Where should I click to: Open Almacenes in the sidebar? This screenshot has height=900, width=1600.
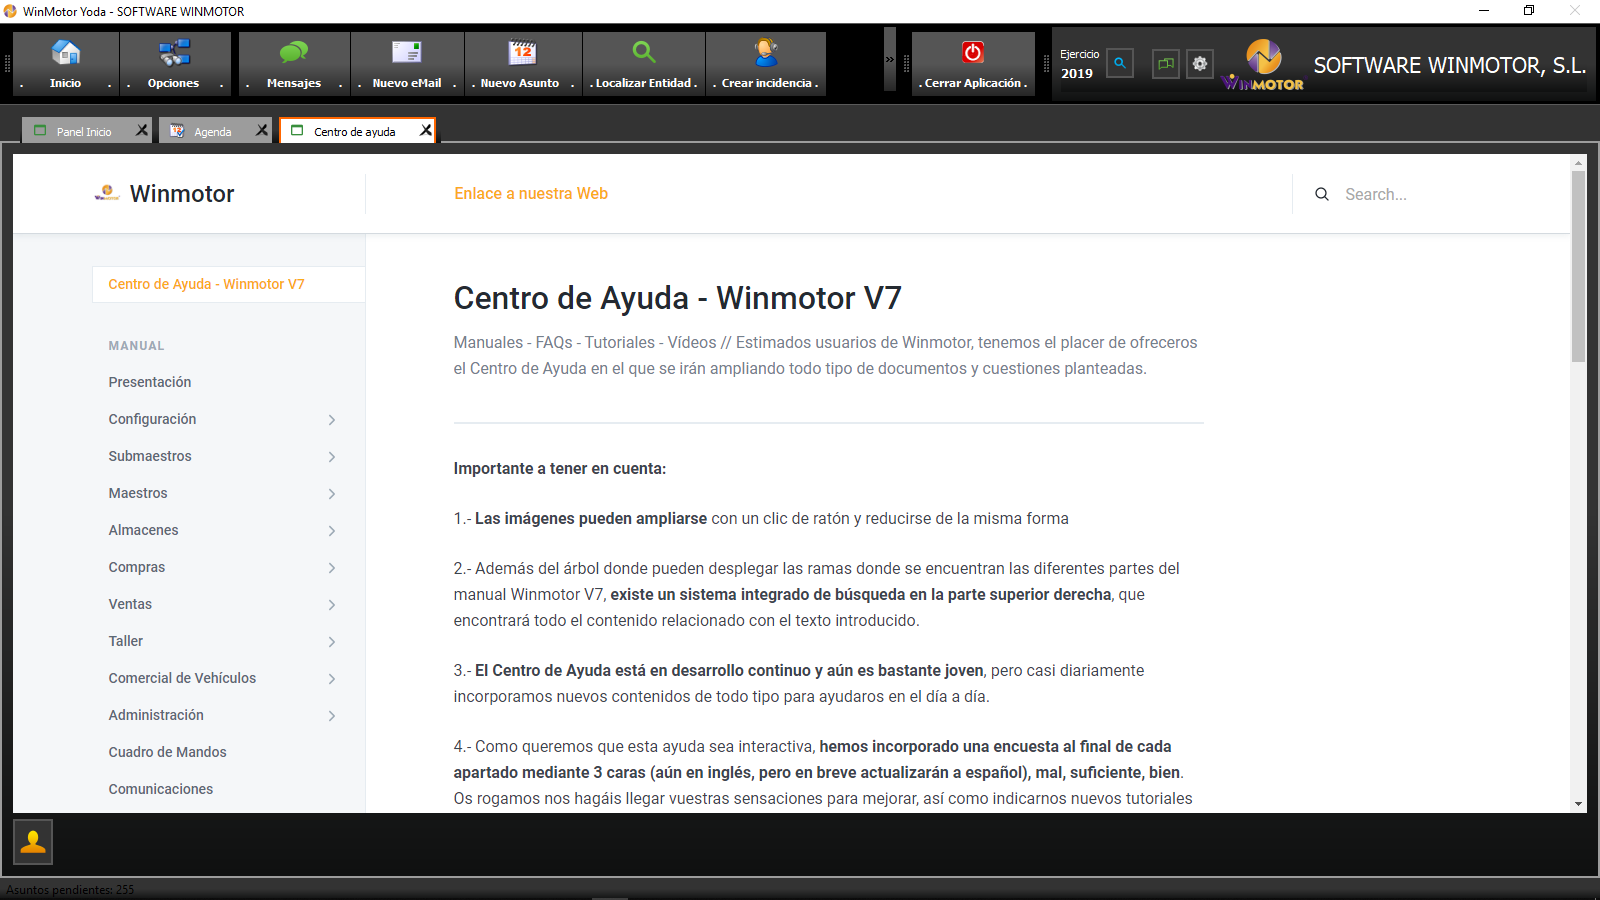144,530
